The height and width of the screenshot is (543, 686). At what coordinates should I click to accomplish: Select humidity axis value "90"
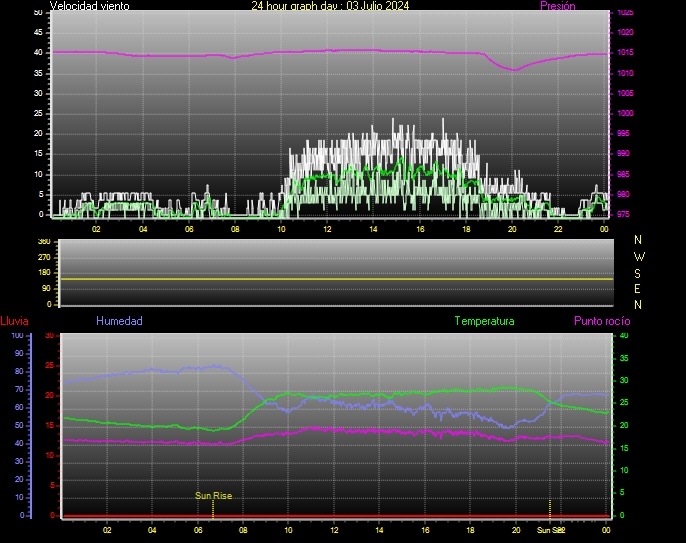19,353
